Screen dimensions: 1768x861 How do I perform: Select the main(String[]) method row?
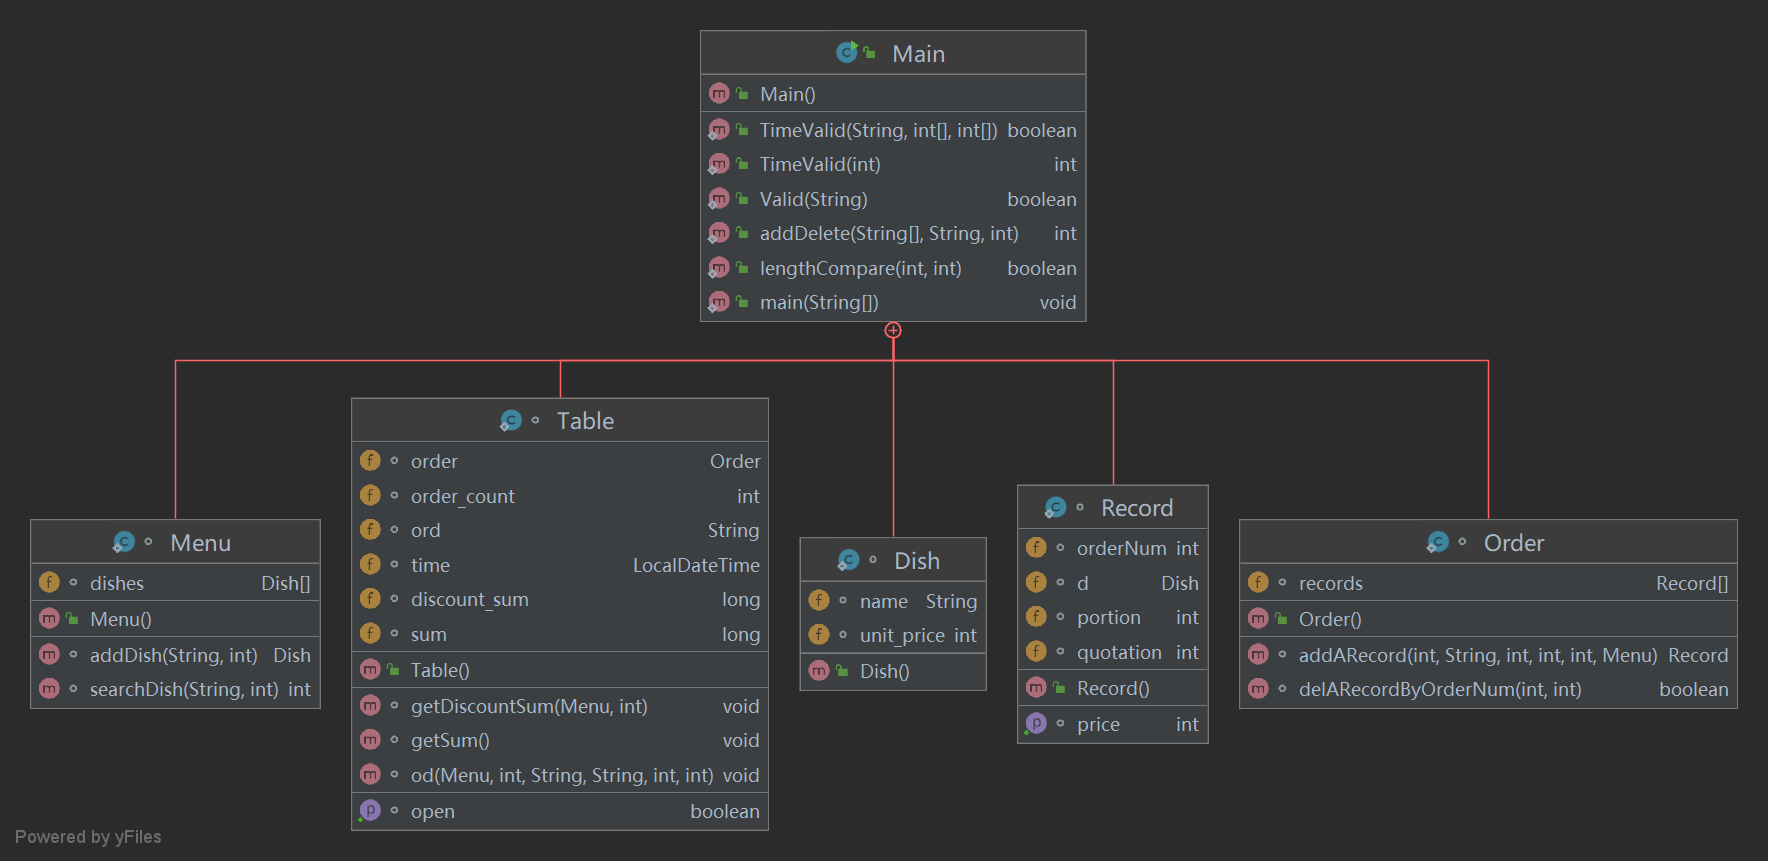(892, 302)
